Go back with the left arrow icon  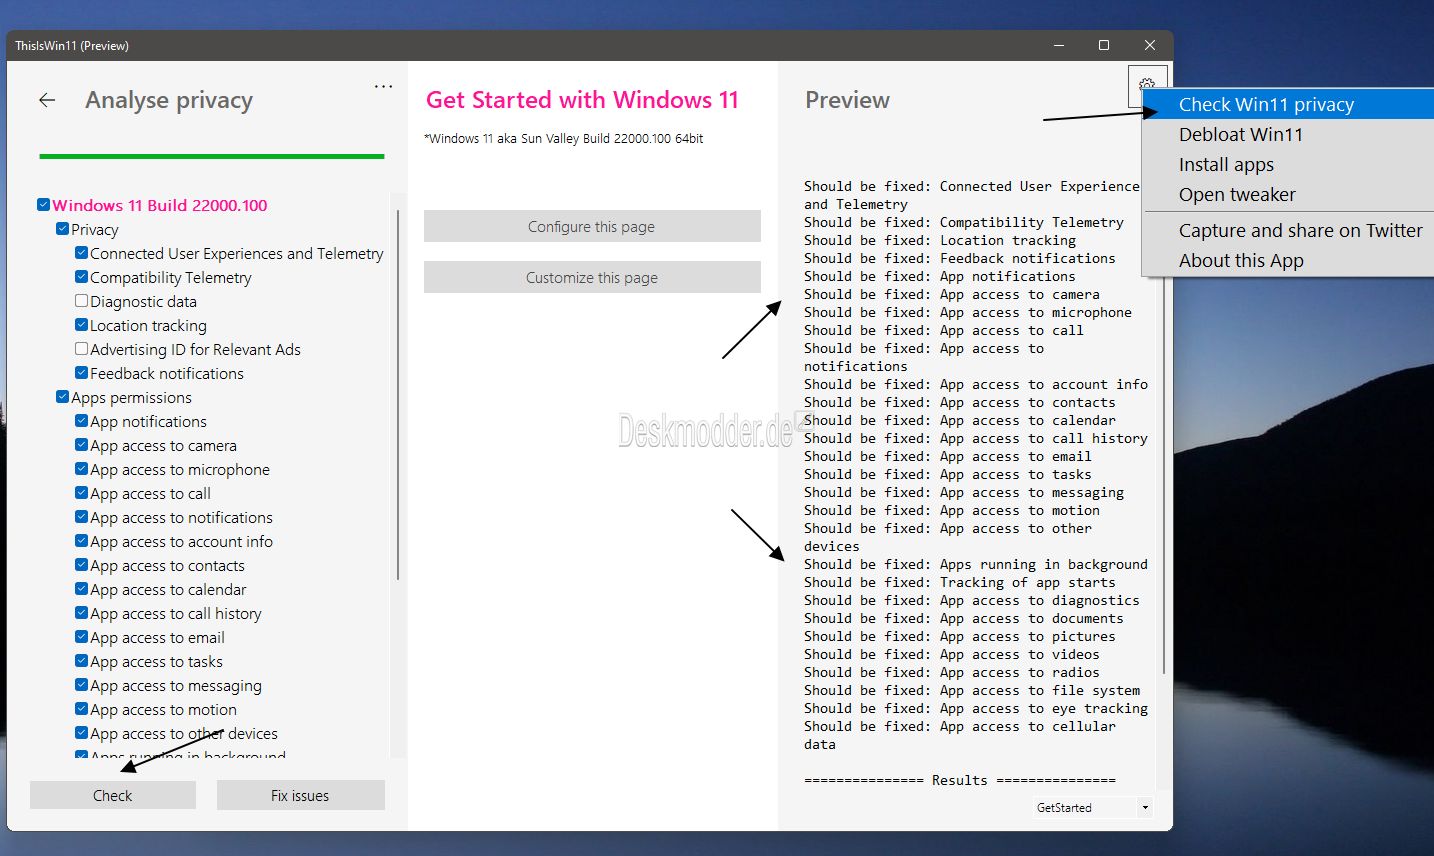pos(47,100)
